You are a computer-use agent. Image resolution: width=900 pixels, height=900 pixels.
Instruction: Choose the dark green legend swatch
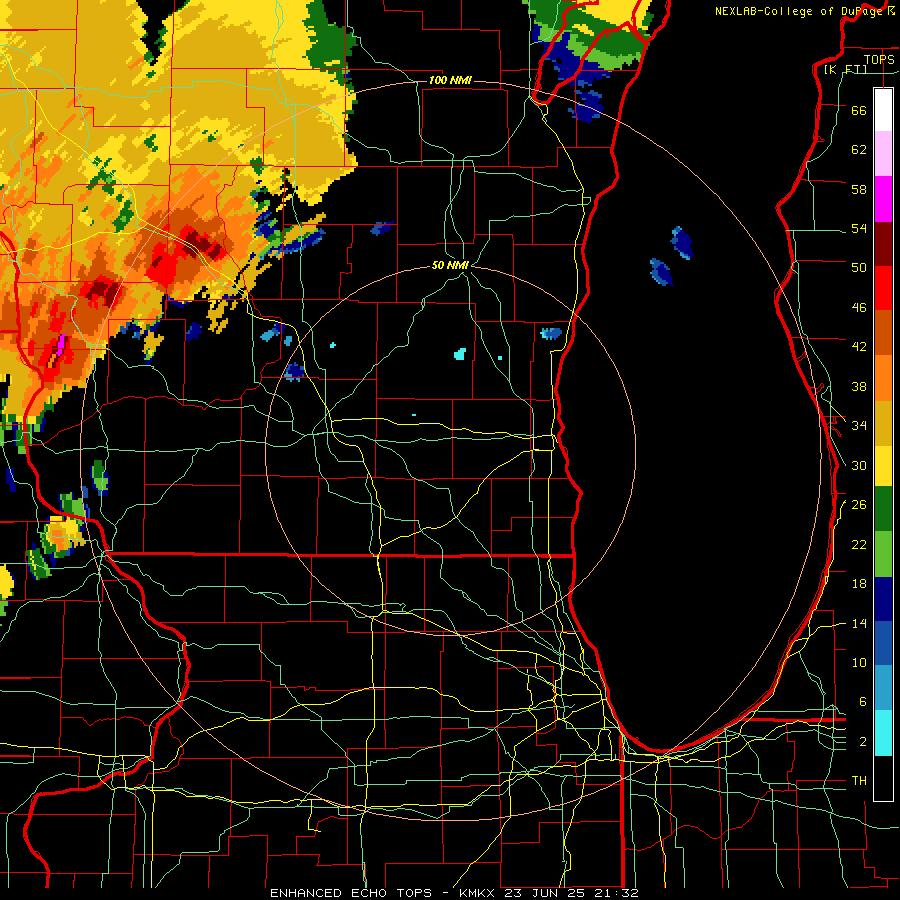point(883,509)
